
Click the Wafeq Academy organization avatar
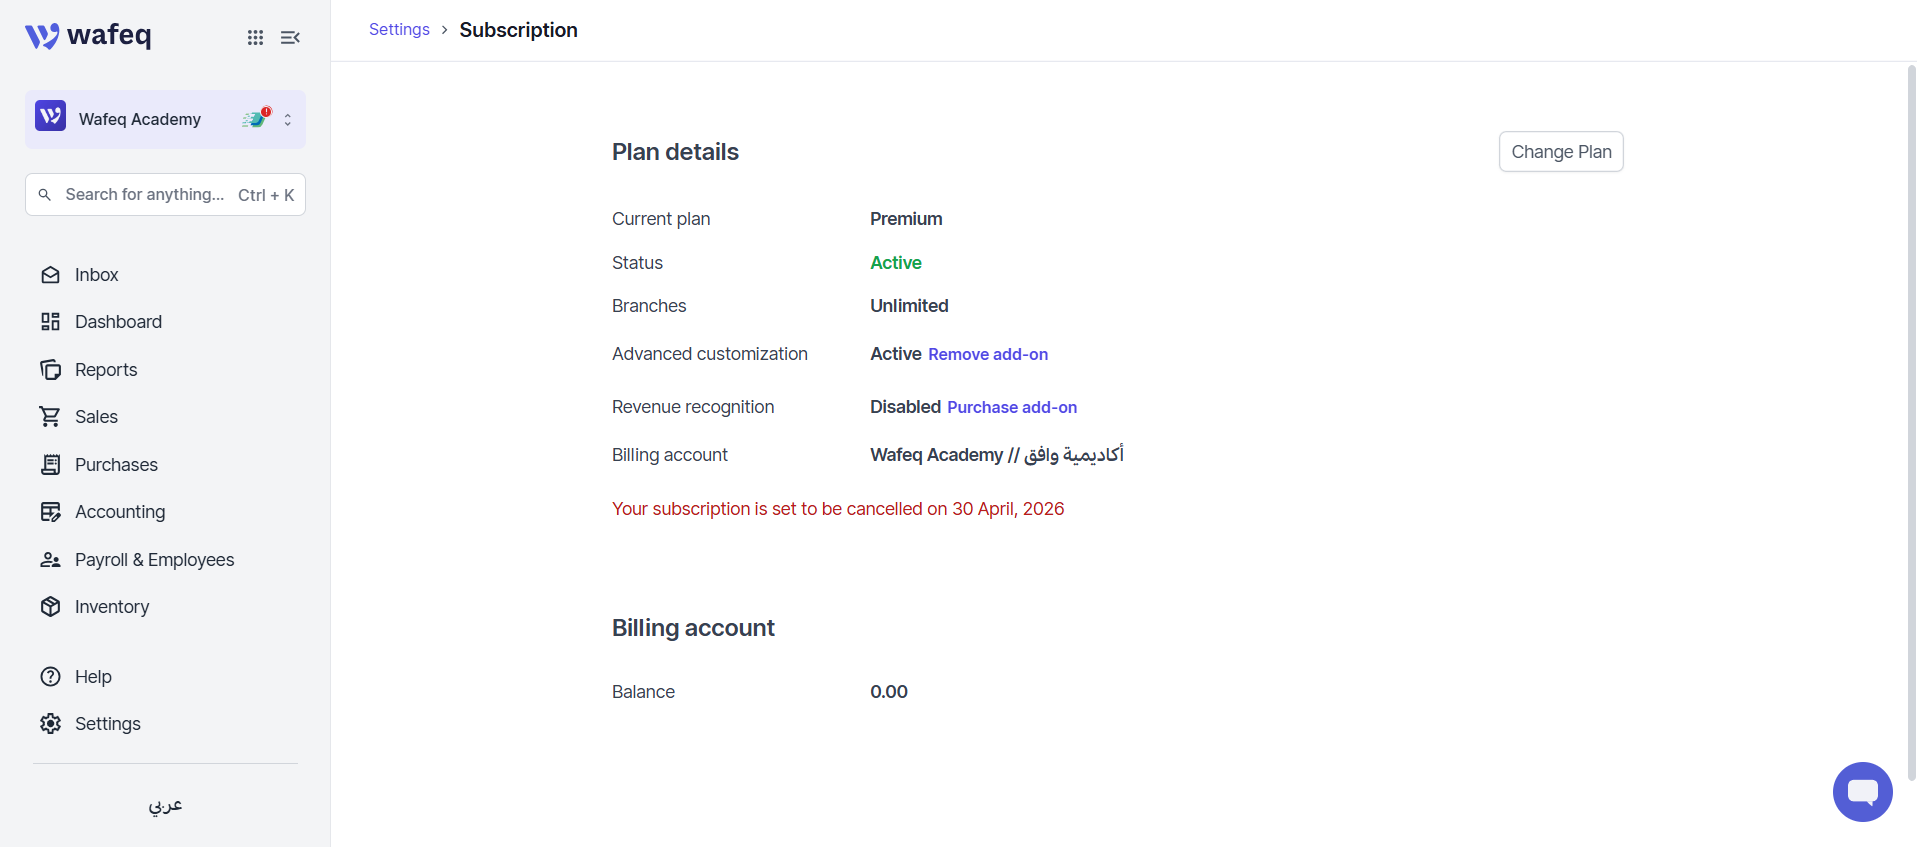pos(51,116)
